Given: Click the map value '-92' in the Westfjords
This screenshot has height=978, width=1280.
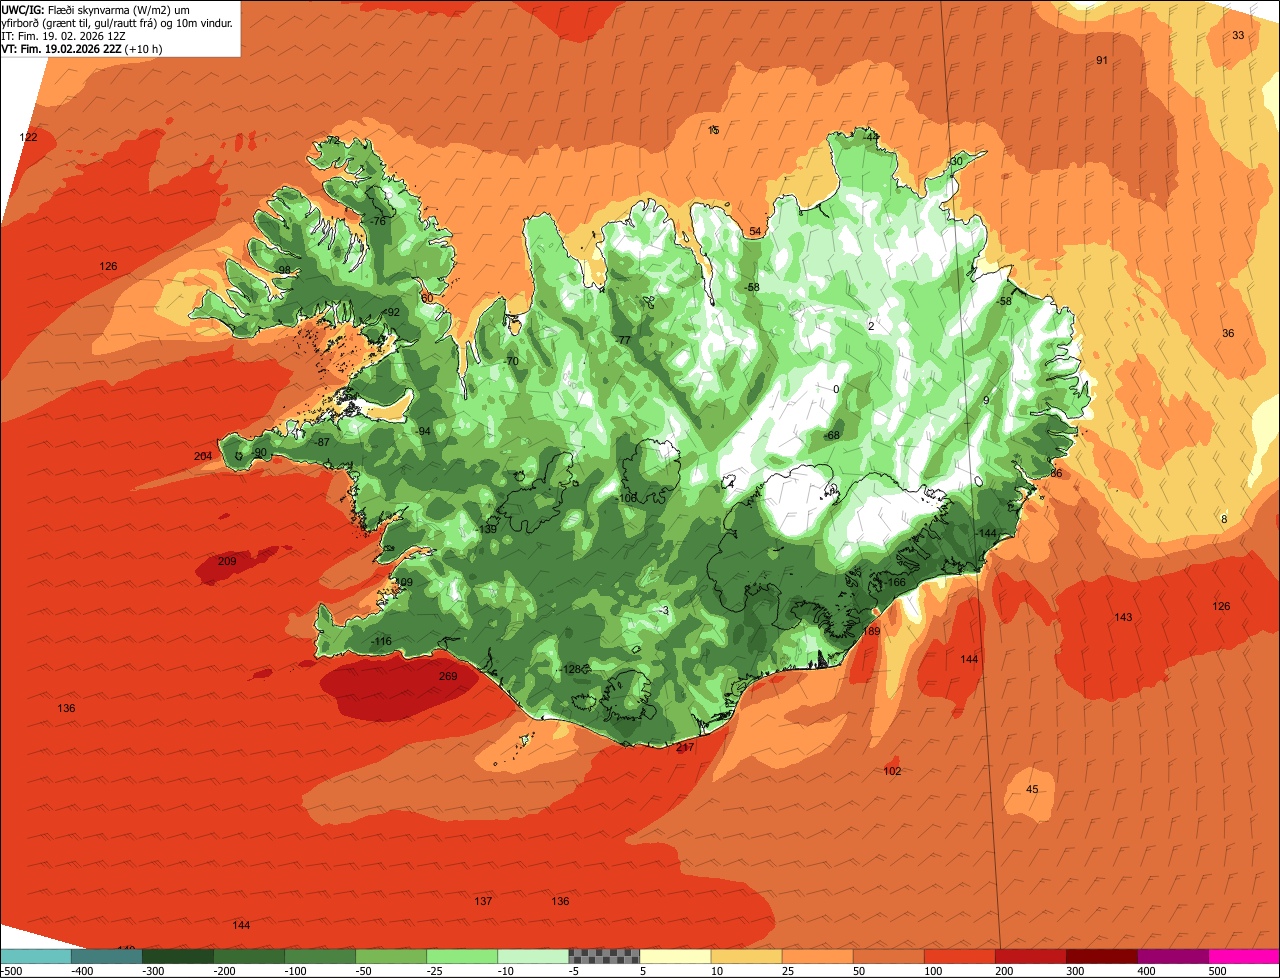Looking at the screenshot, I should click(391, 312).
